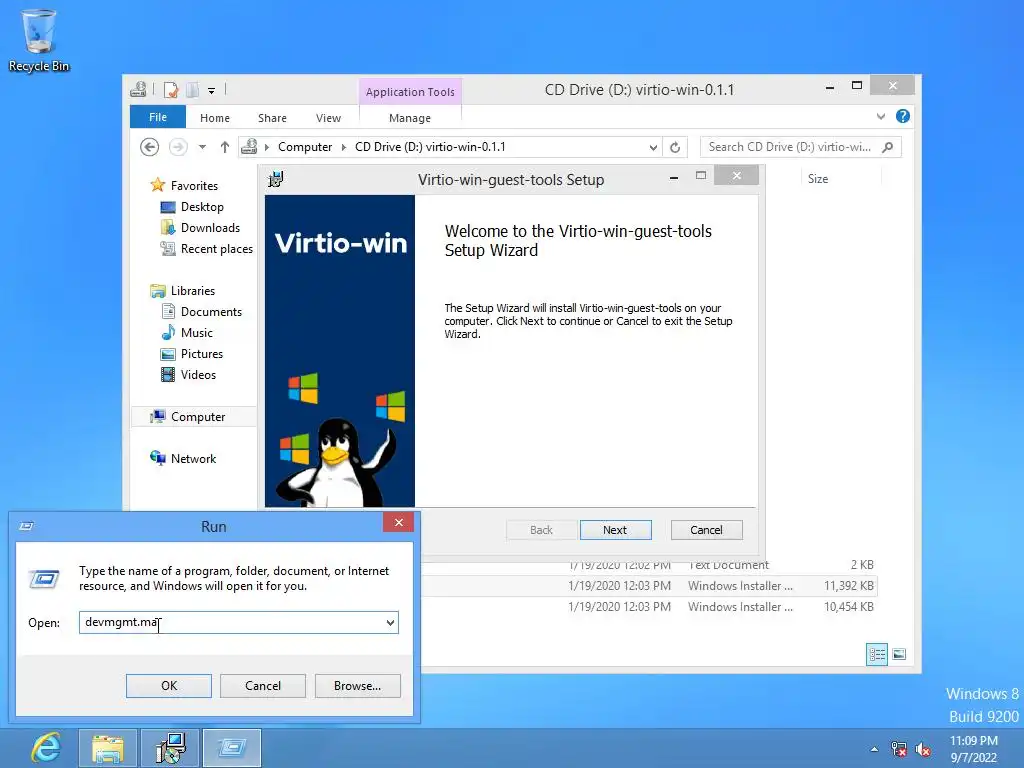
Task: Expand the breadcrumb arrow after Computer
Action: 344,147
